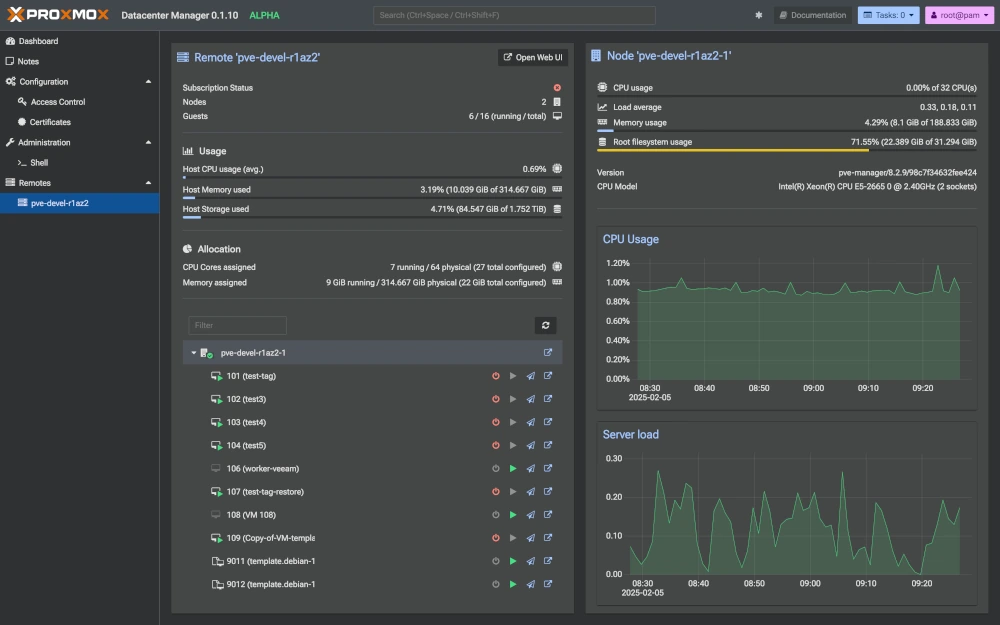Image resolution: width=1000 pixels, height=625 pixels.
Task: Toggle the theme settings icon in header
Action: [758, 15]
